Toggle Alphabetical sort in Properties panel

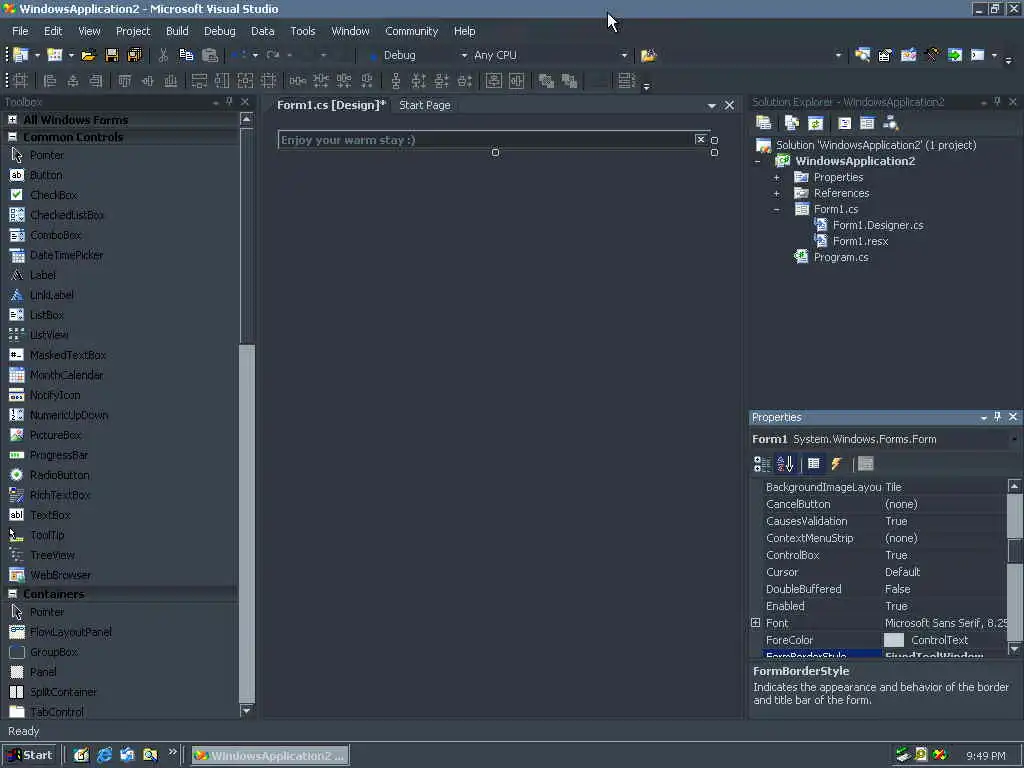785,464
